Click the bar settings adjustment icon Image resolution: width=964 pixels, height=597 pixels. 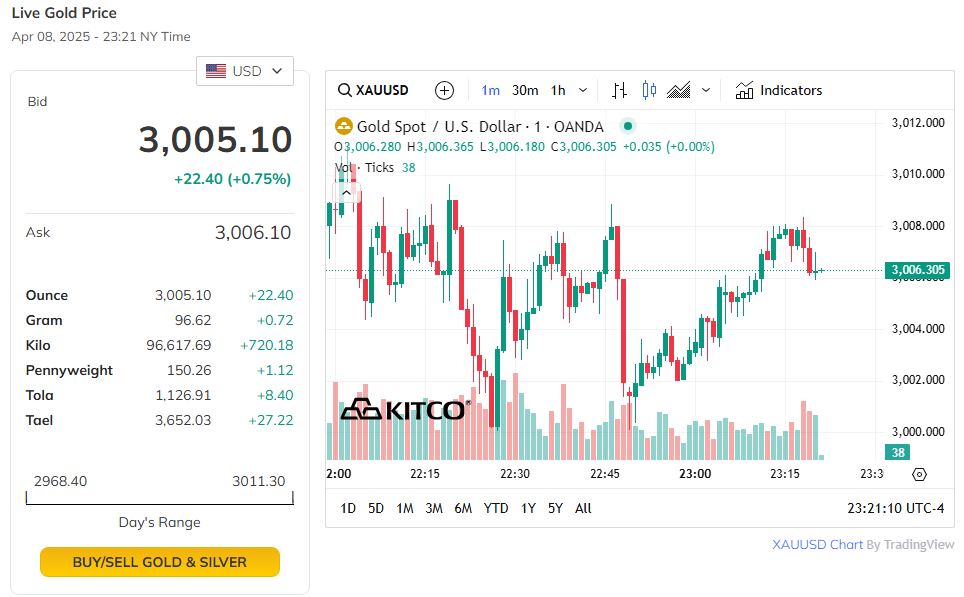pyautogui.click(x=618, y=90)
